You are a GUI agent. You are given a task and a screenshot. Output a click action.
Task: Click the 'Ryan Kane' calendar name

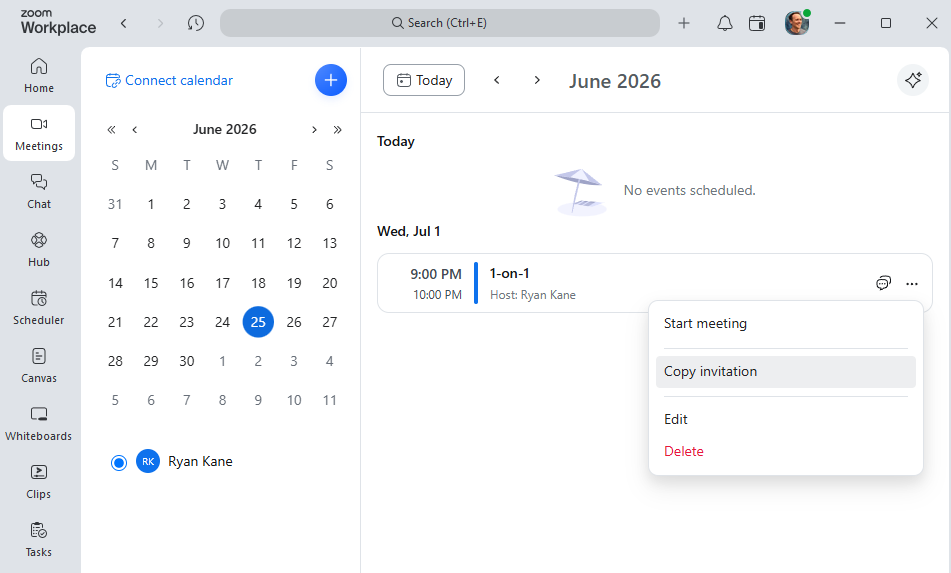pos(200,461)
